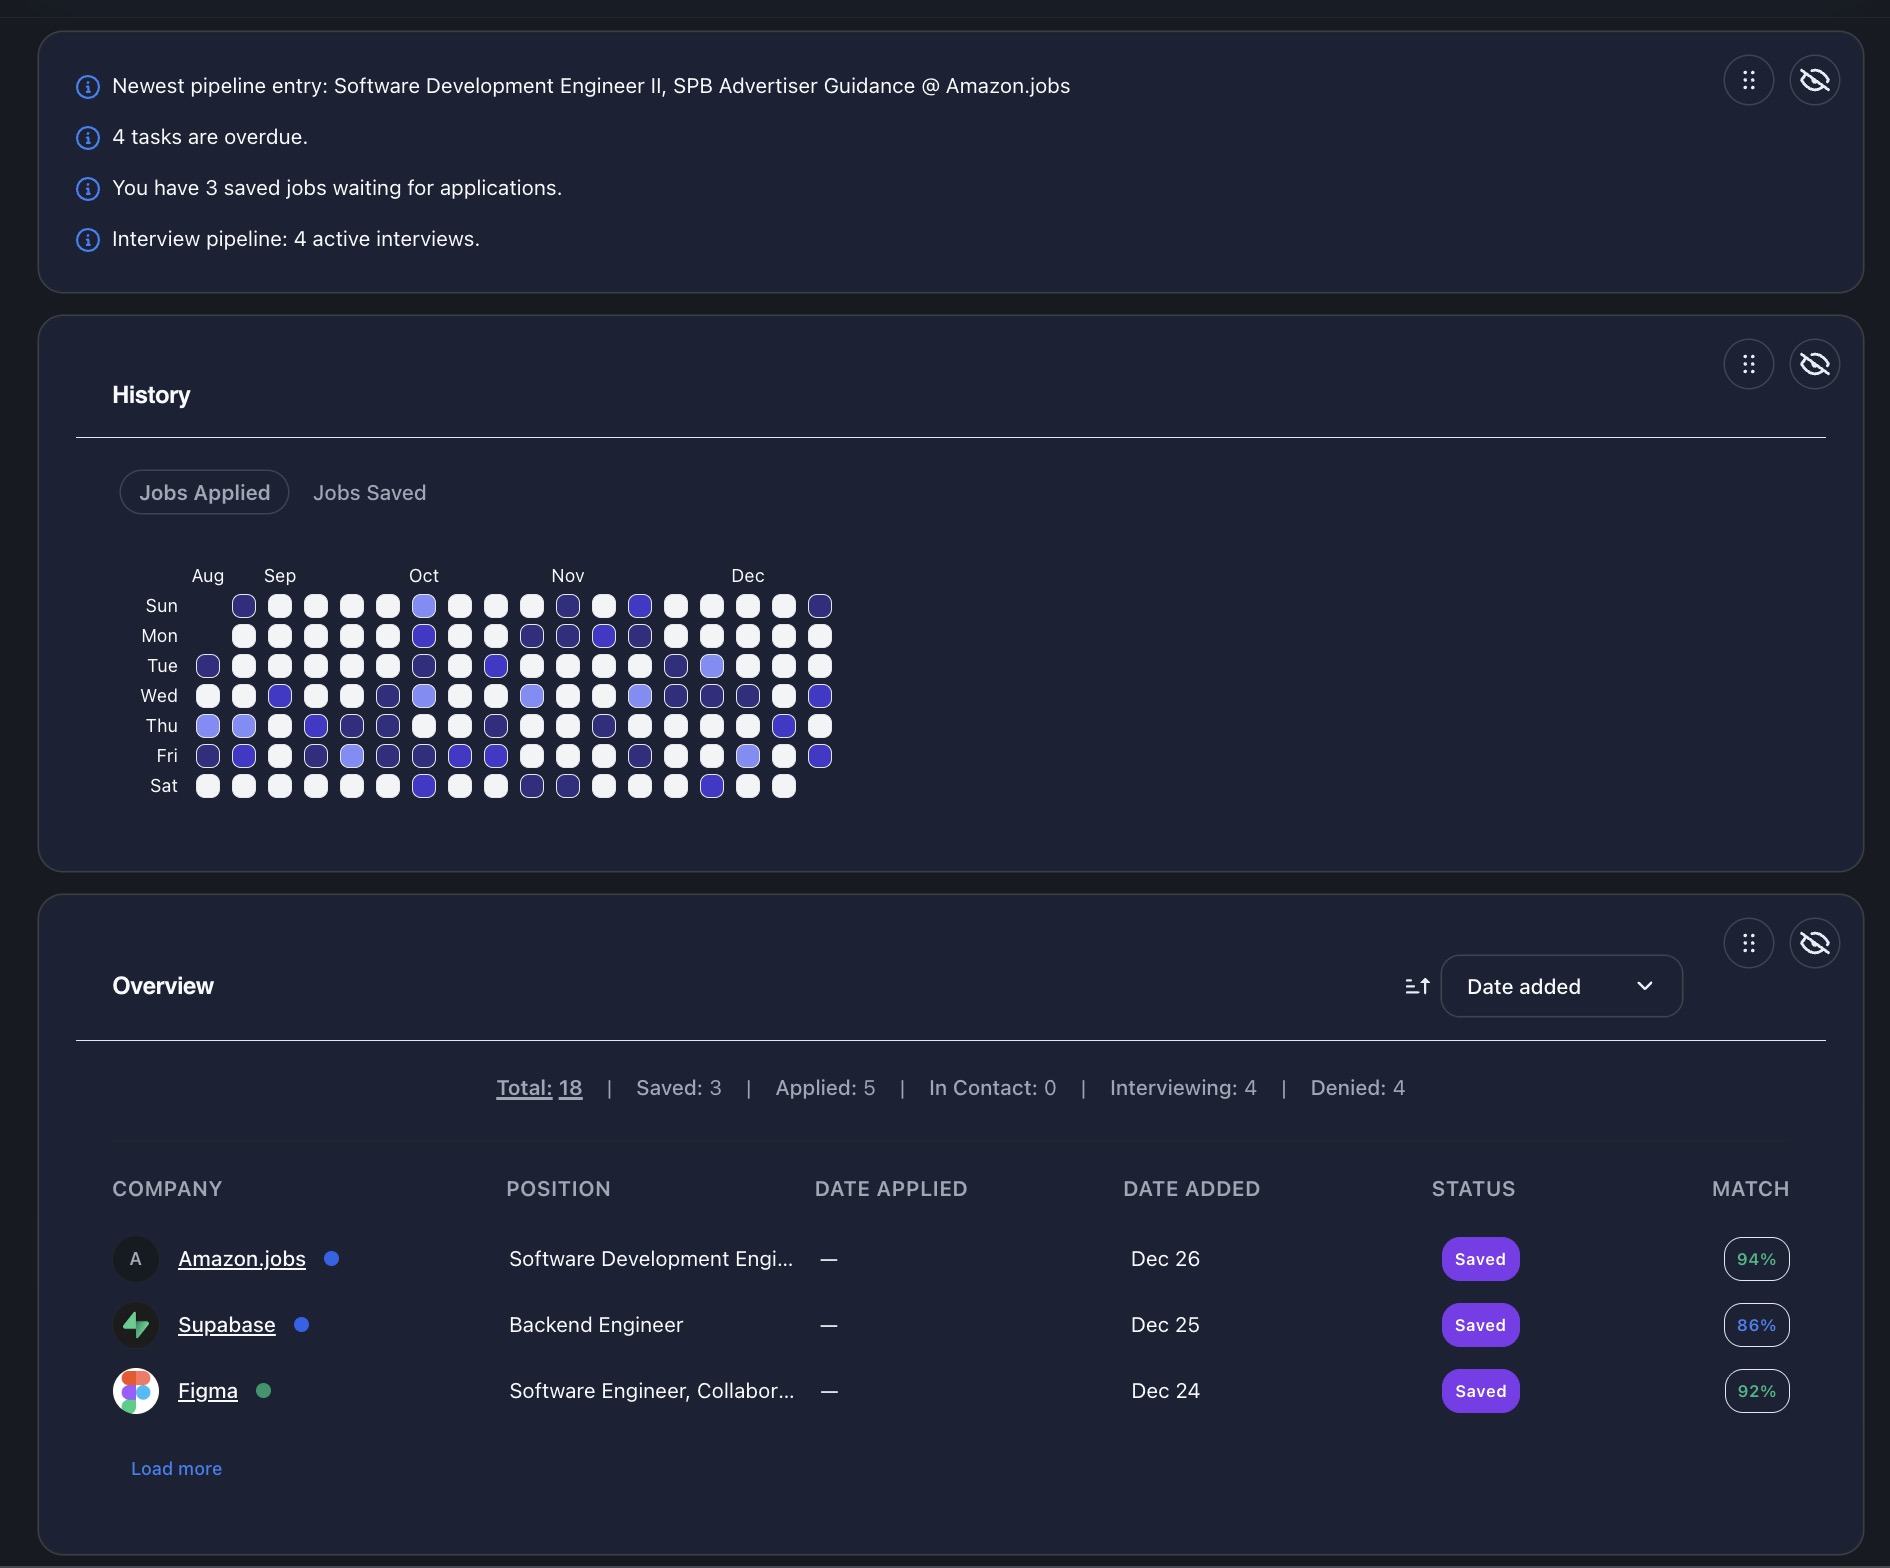Hide the alerts widget with the eye icon
Screen dimensions: 1890x1568
tap(1816, 80)
